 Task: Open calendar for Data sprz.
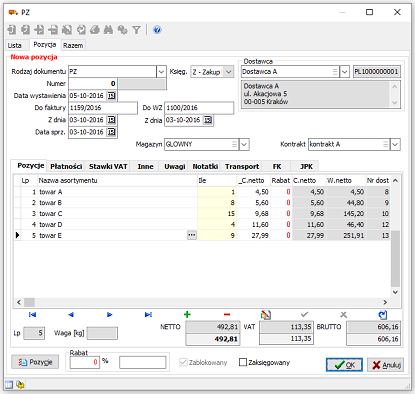click(x=111, y=132)
